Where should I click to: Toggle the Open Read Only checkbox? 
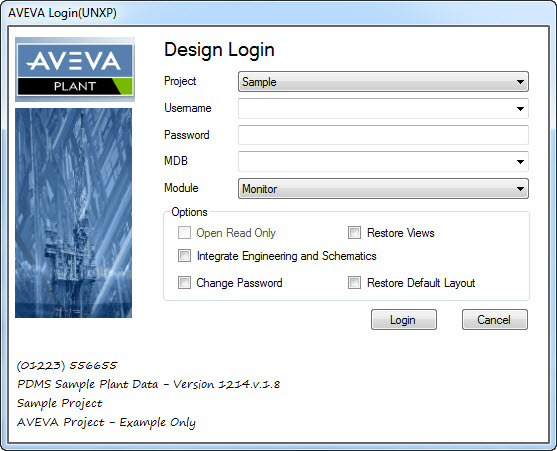click(x=184, y=233)
